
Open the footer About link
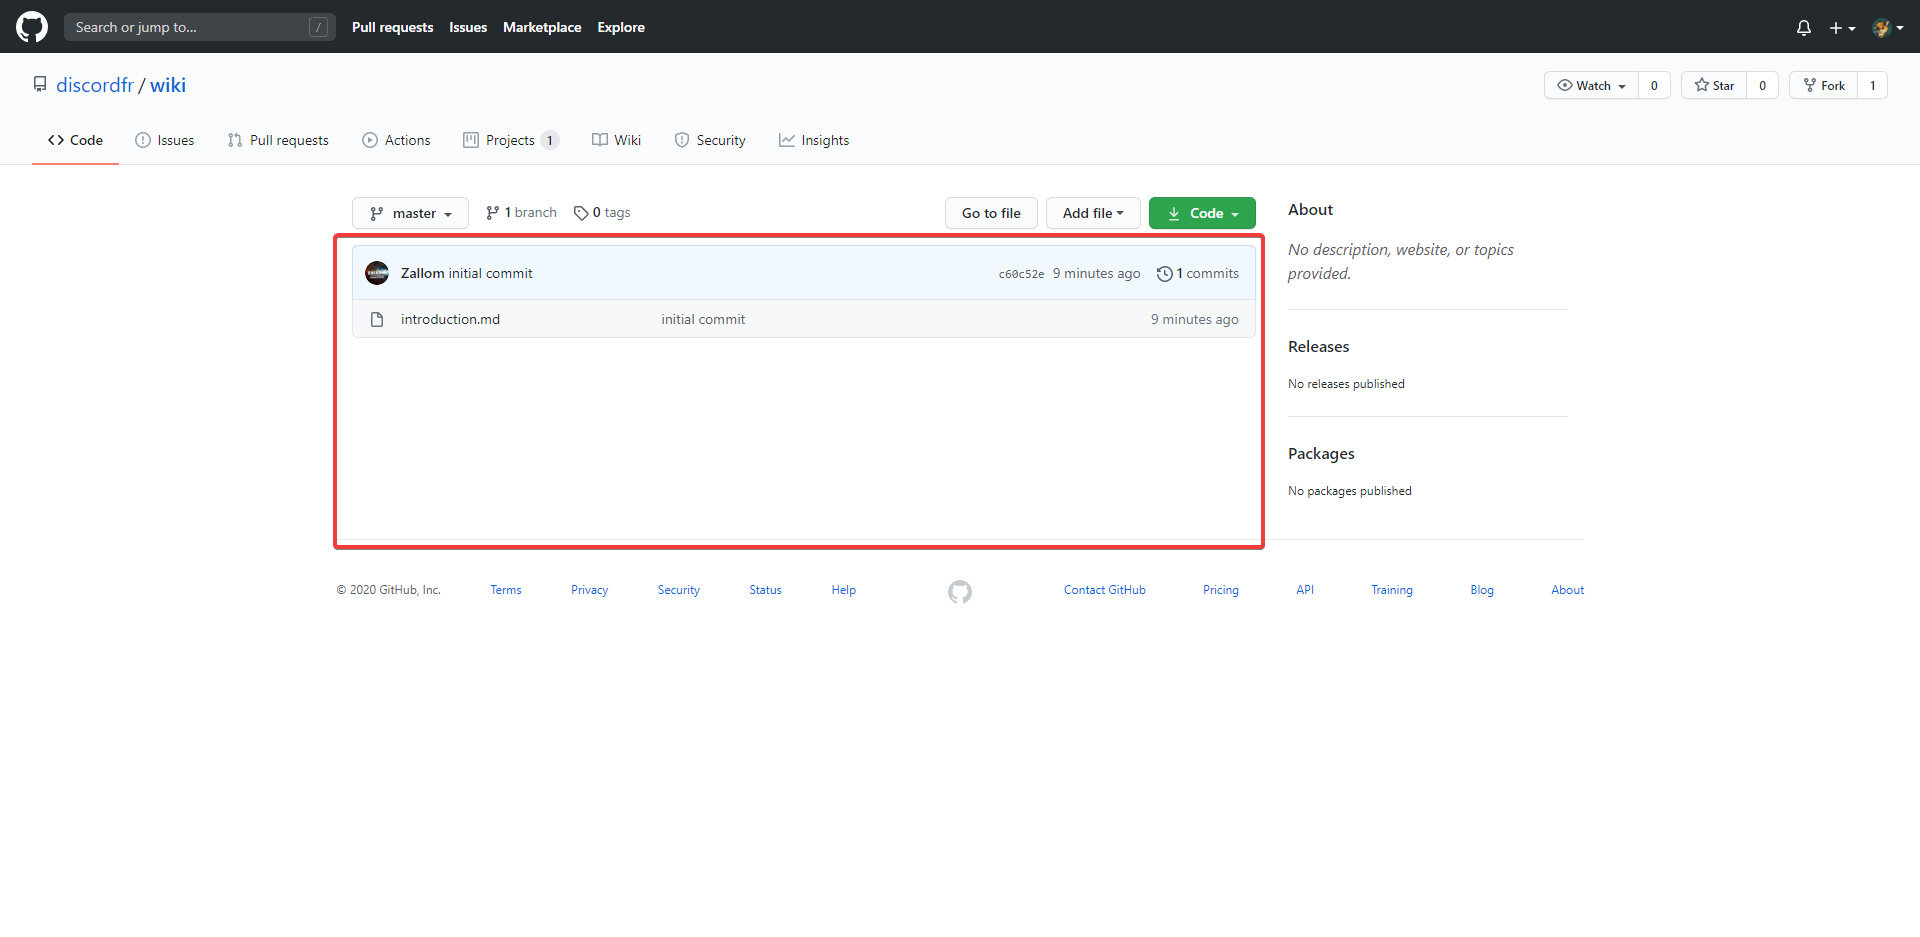(1567, 590)
